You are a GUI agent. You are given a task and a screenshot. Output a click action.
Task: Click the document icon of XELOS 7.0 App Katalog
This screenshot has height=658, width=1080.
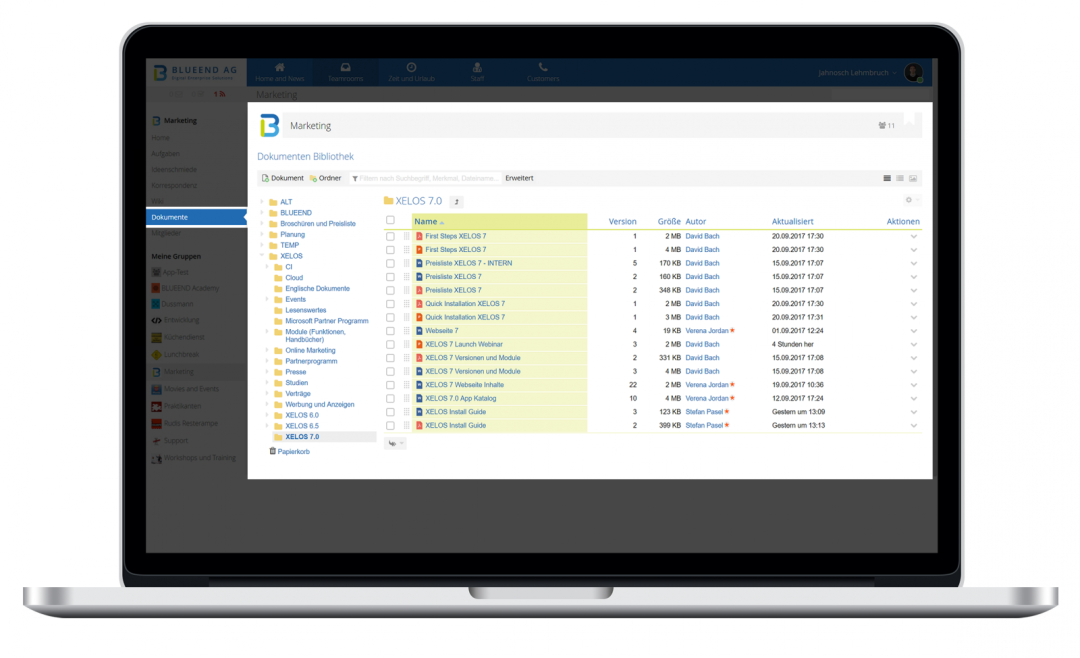pos(419,398)
